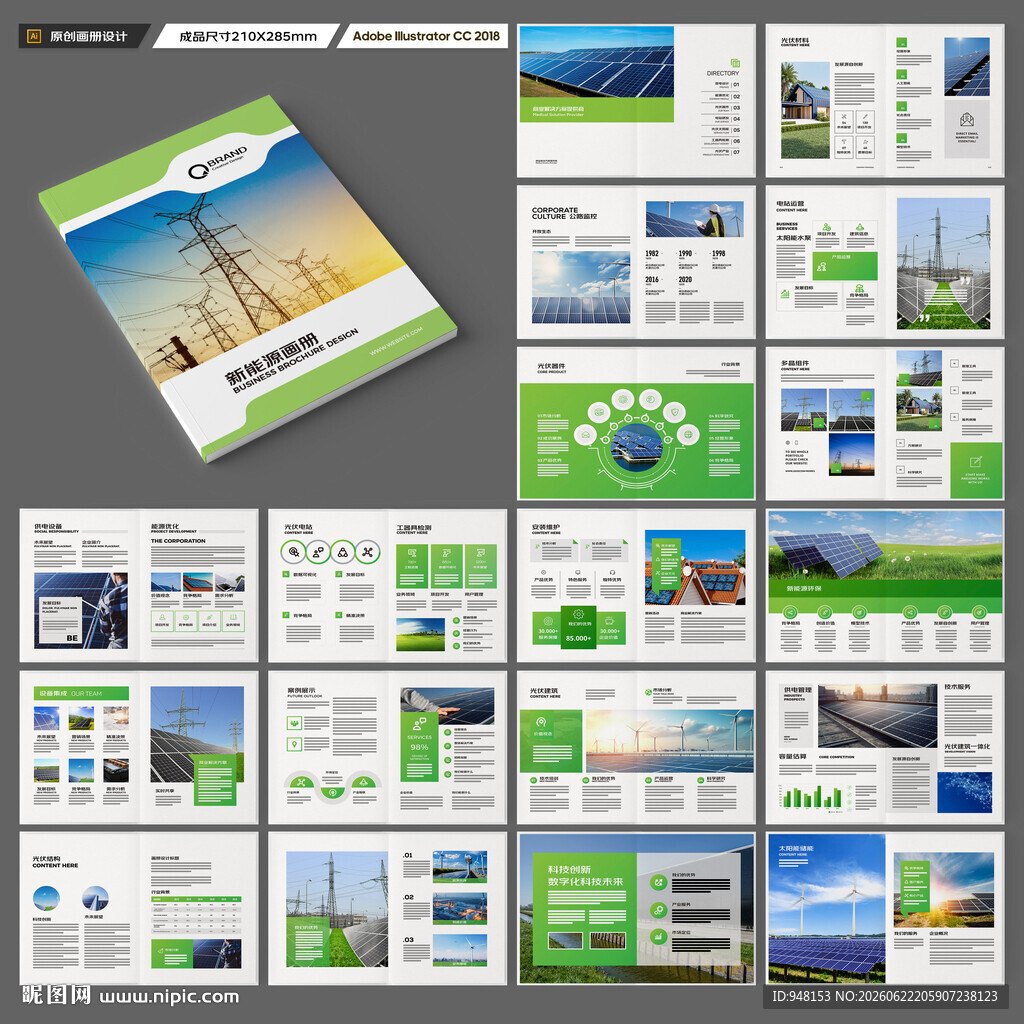This screenshot has height=1024, width=1024.
Task: Click the 新能源环保 green band title
Action: point(804,588)
